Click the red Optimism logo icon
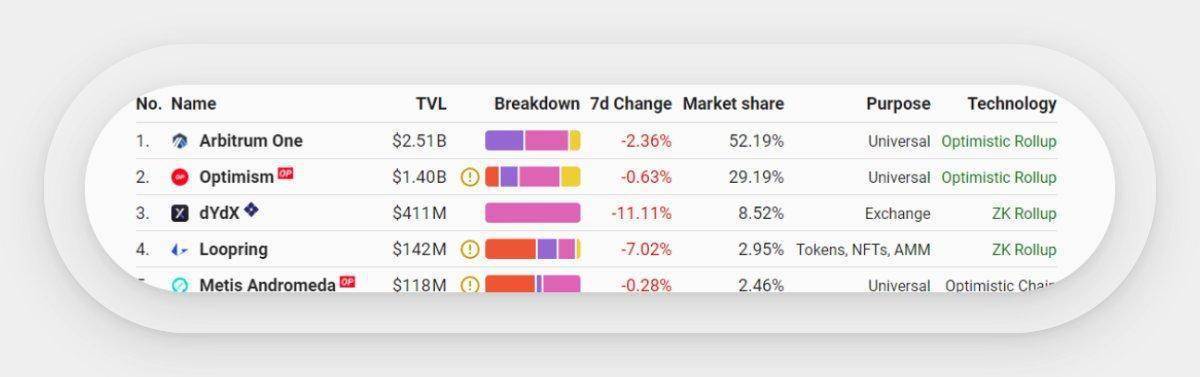Image resolution: width=1200 pixels, height=377 pixels. click(180, 177)
